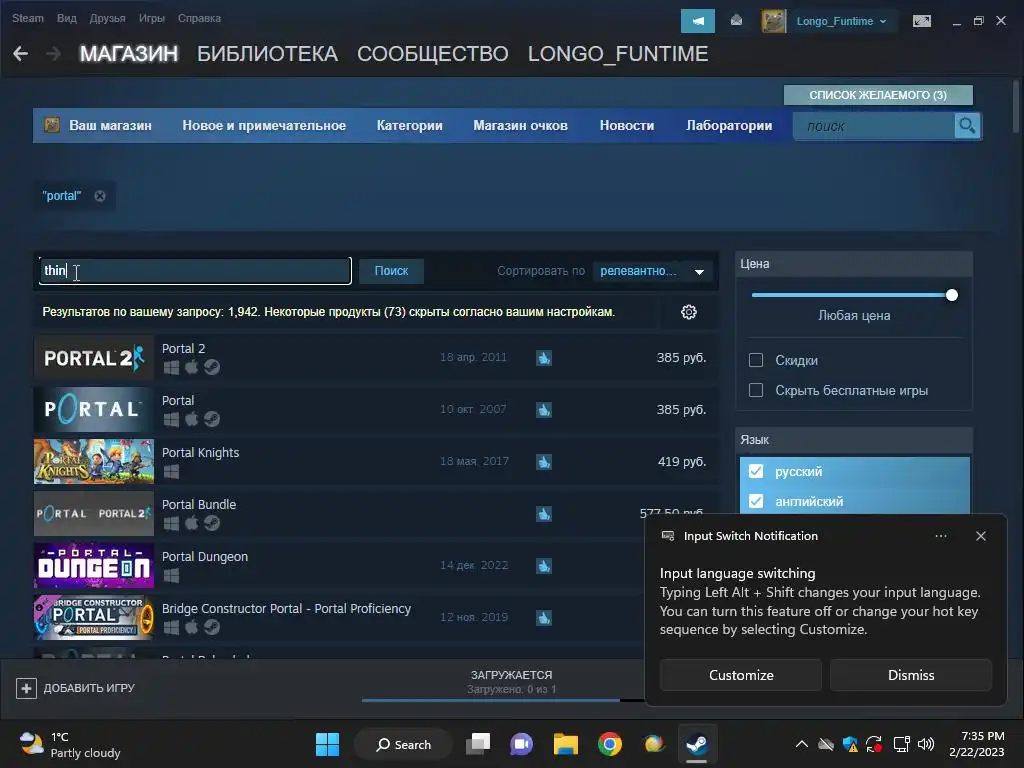Click the price range slider handle
This screenshot has width=1024, height=768.
[x=952, y=295]
